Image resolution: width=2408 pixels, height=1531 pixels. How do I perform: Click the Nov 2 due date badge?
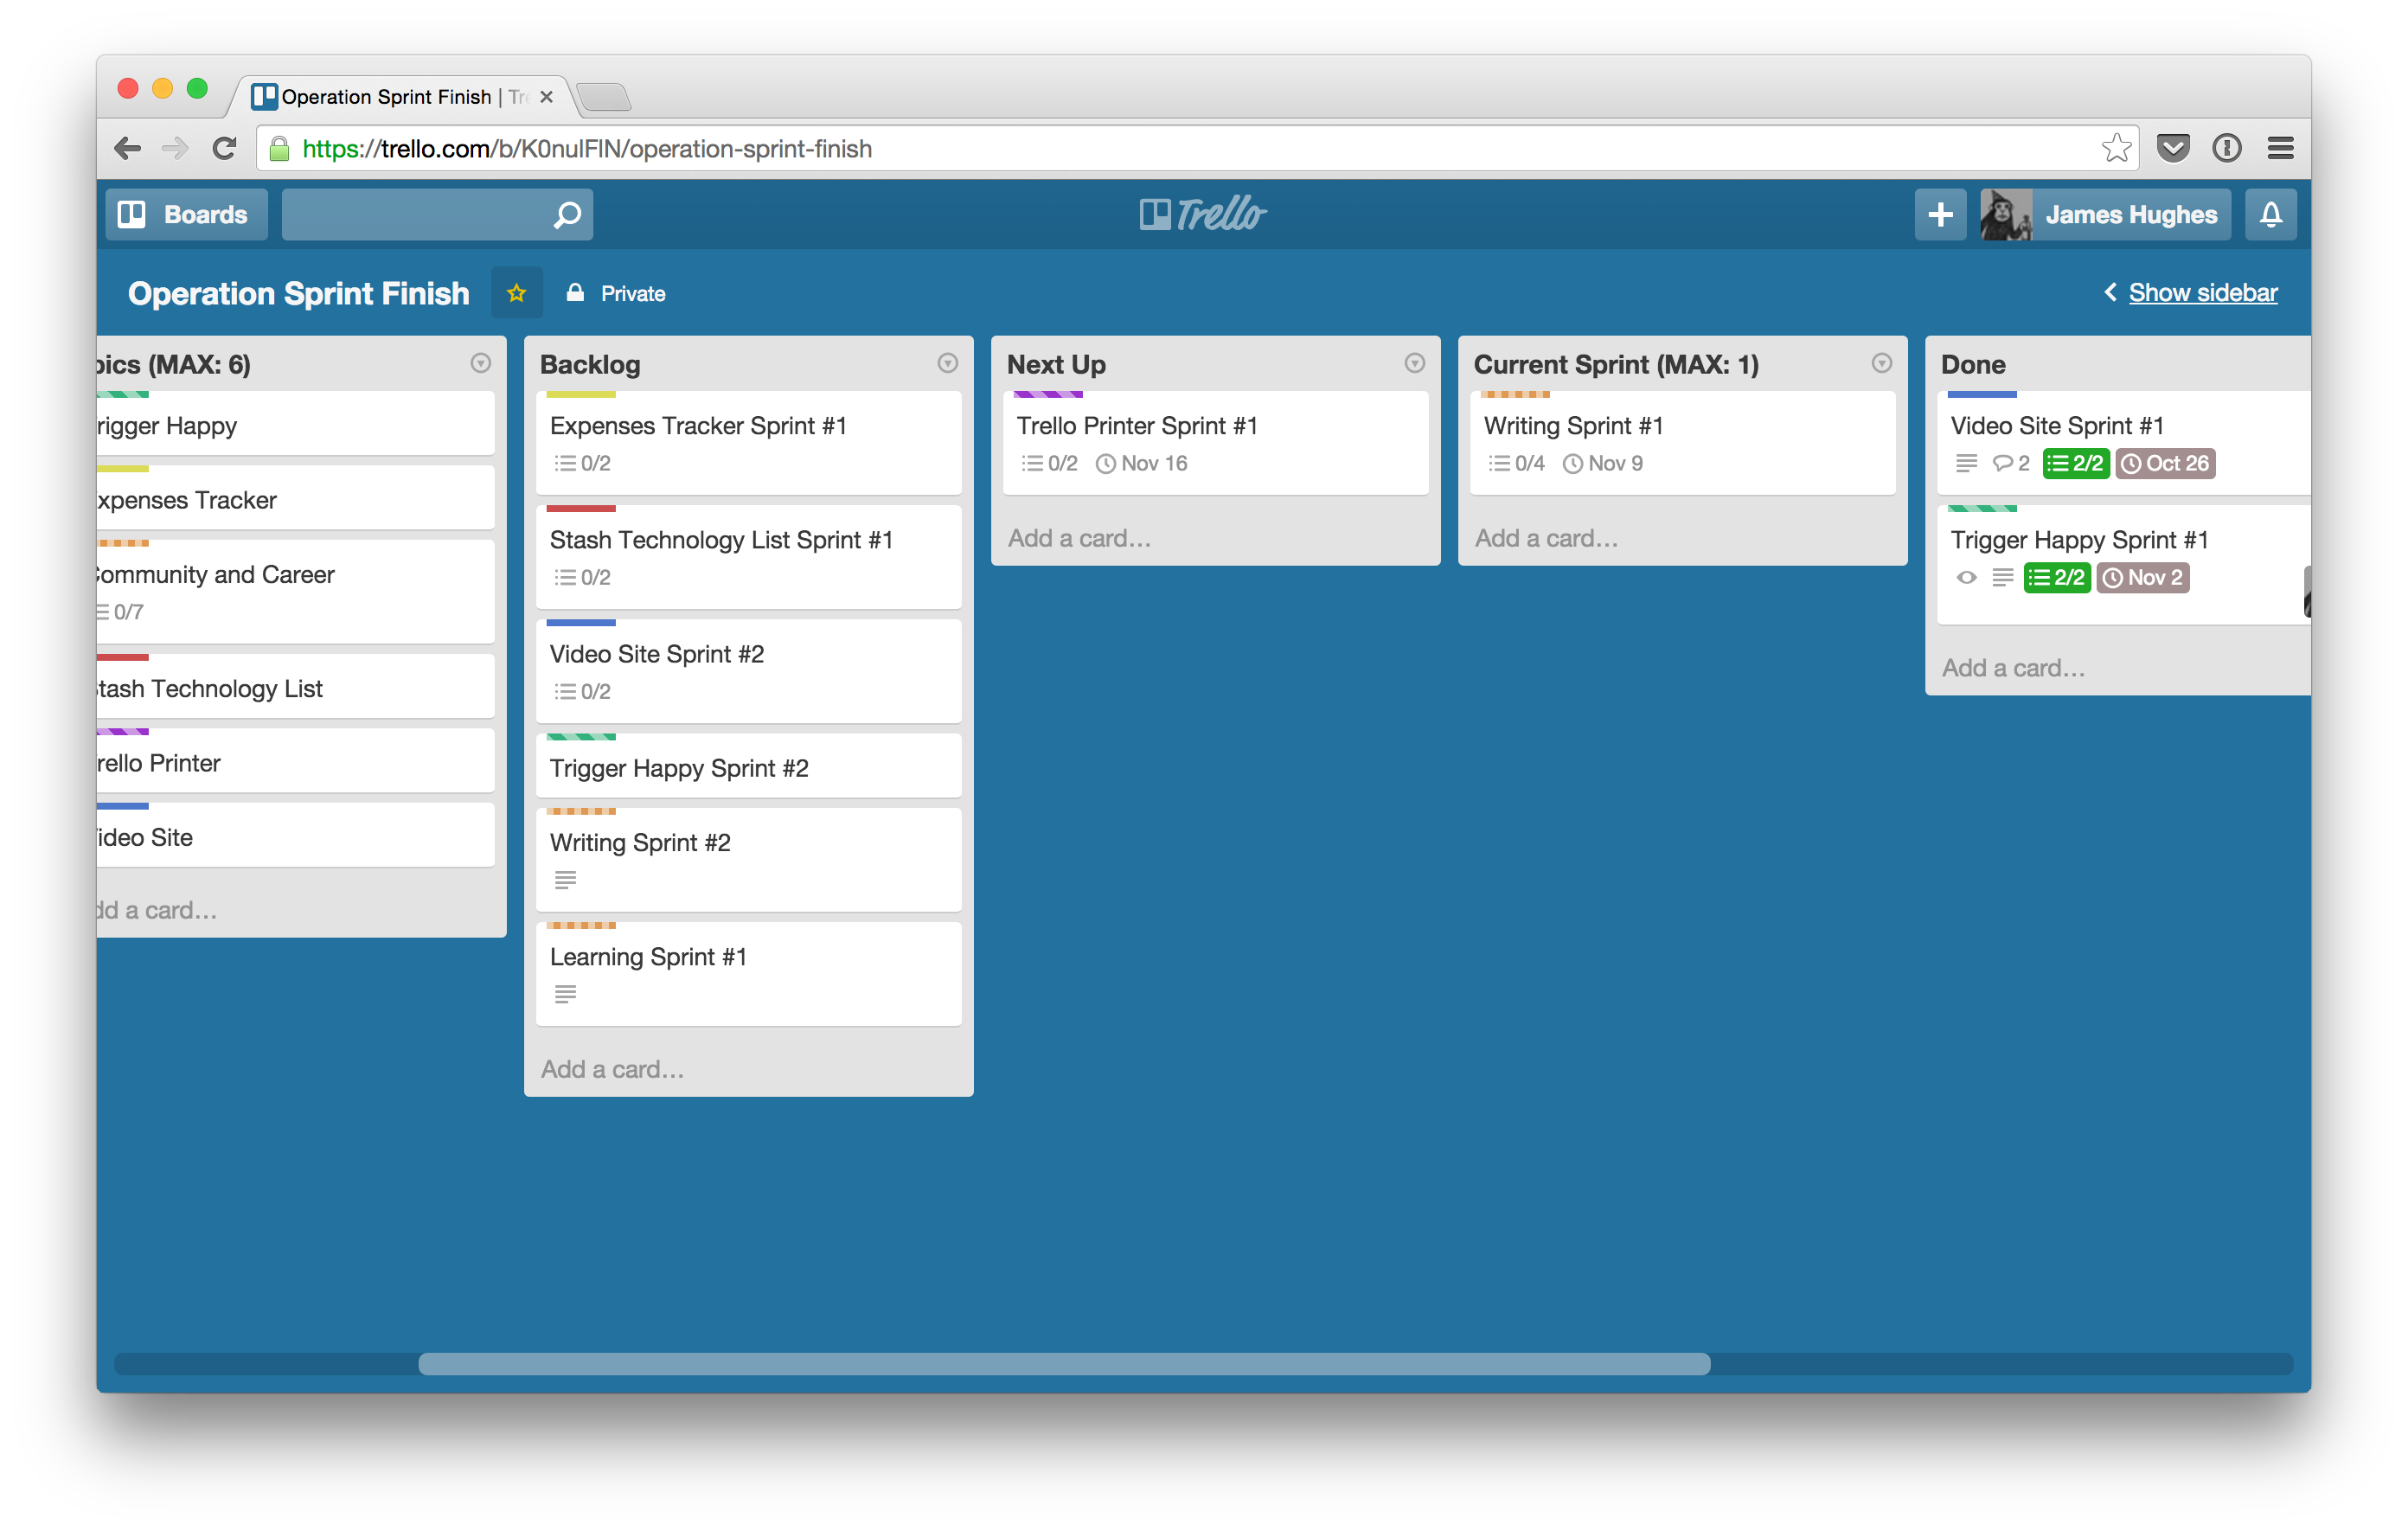coord(2142,577)
